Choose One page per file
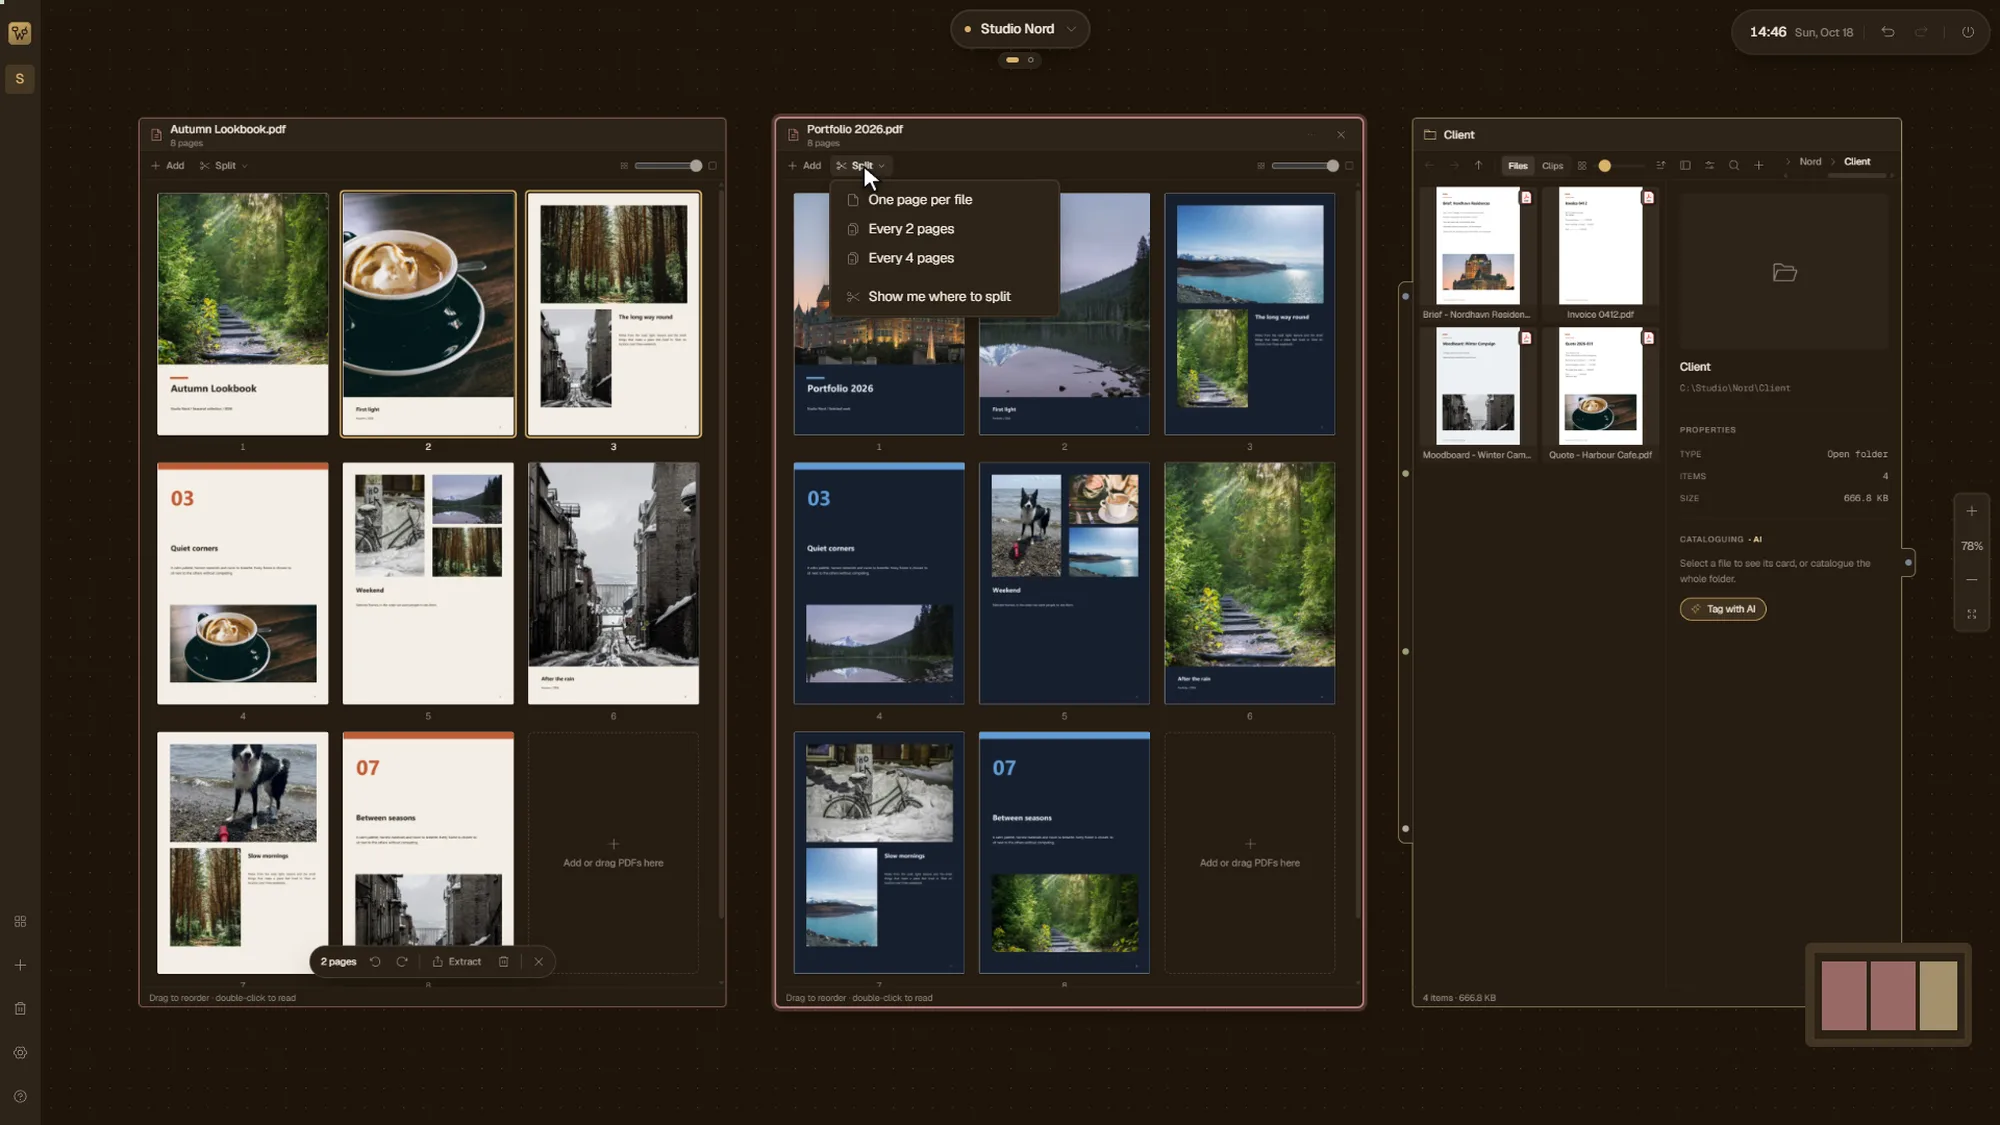Screen dimensions: 2000x1125 944,200
